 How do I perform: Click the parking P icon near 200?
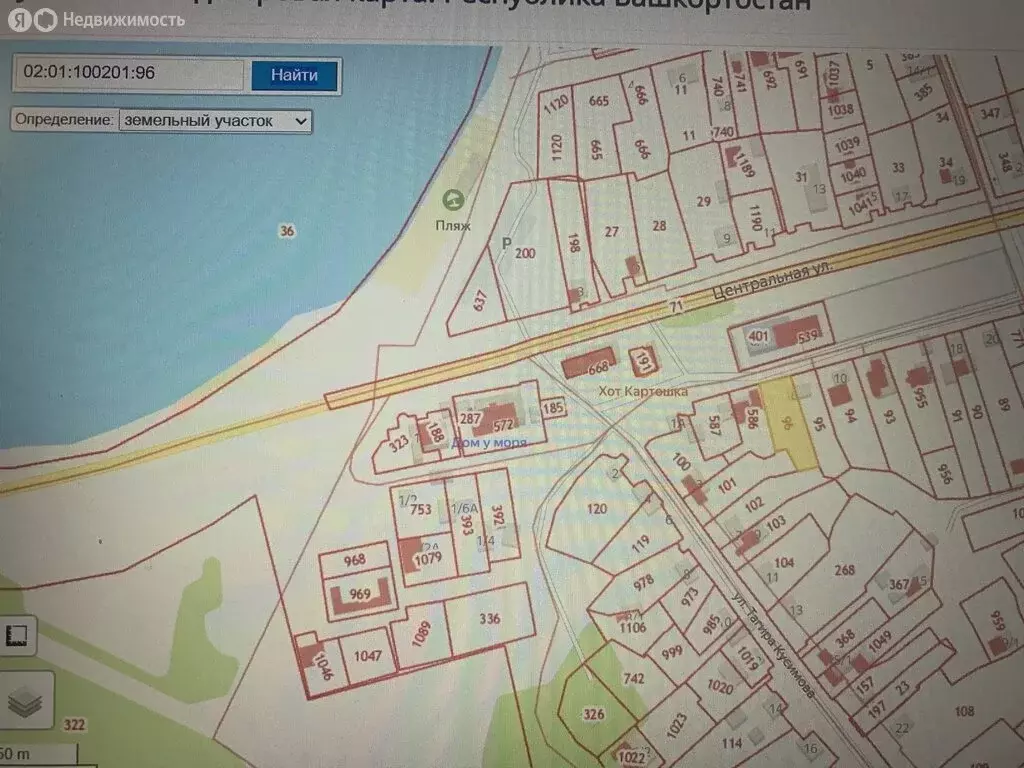coord(506,244)
